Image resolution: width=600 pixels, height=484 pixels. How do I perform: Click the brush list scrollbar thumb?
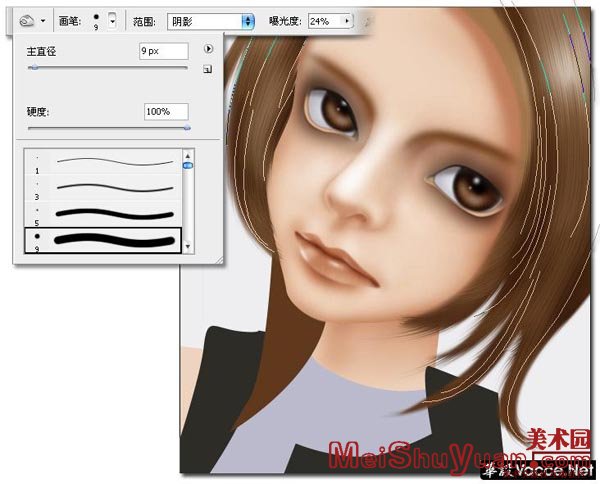(x=188, y=165)
